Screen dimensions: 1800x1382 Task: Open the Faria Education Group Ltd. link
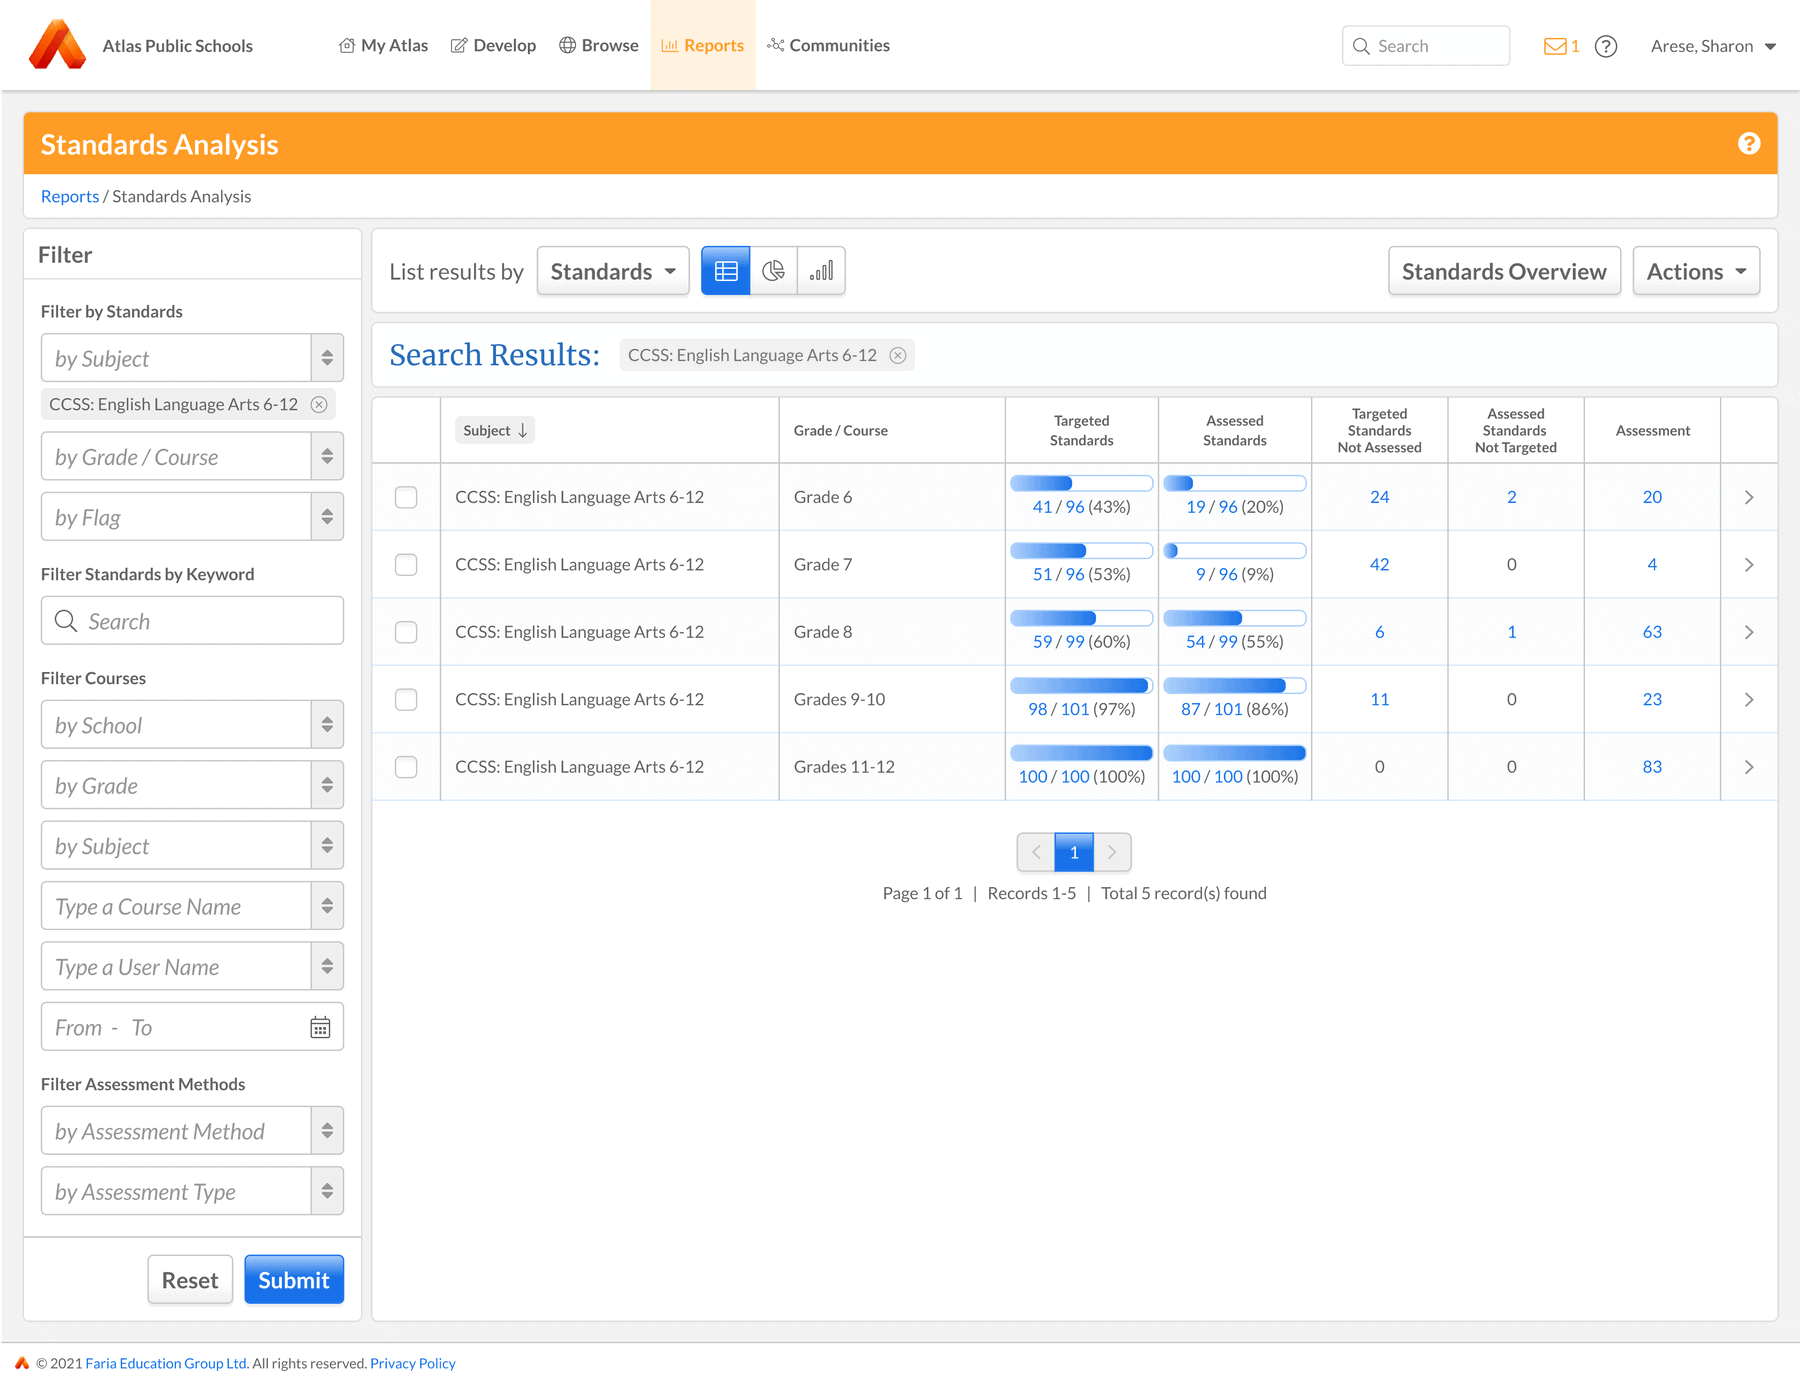point(167,1363)
